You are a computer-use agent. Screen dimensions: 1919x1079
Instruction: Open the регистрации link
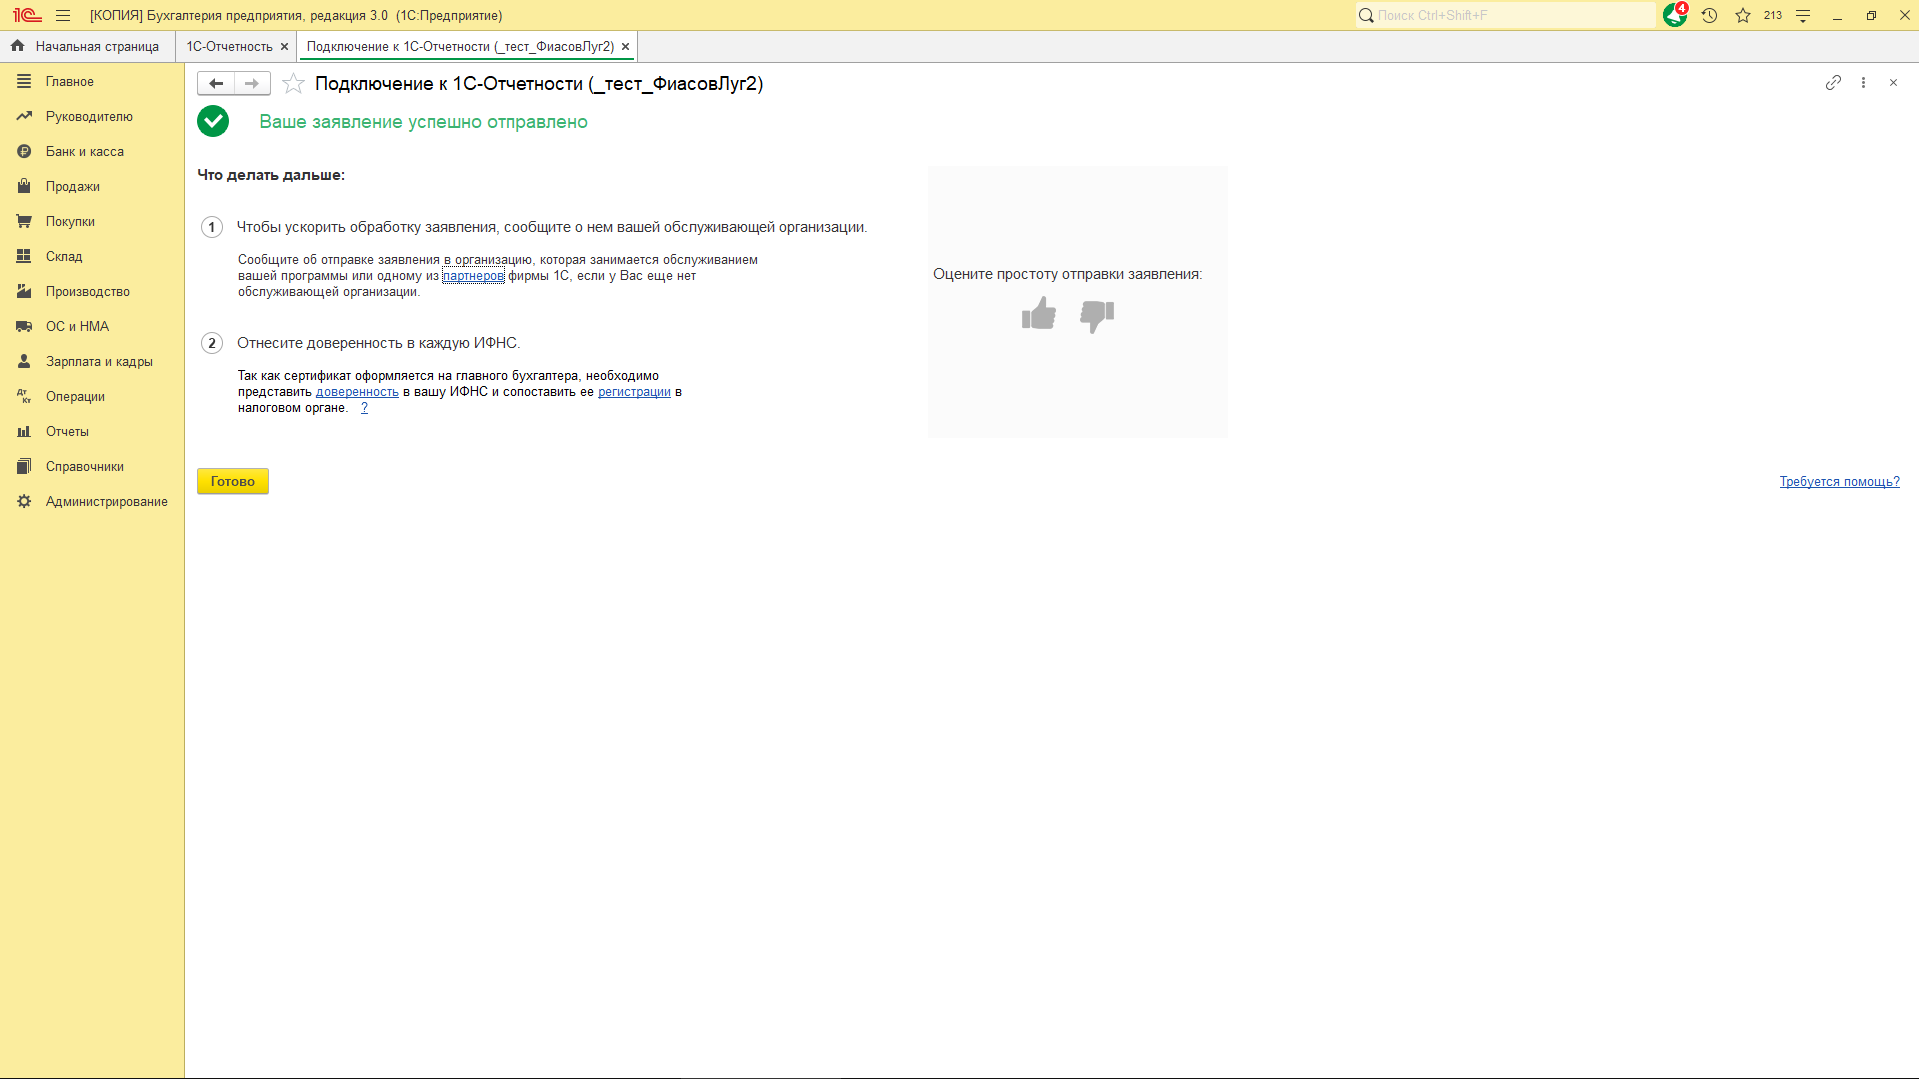tap(634, 392)
